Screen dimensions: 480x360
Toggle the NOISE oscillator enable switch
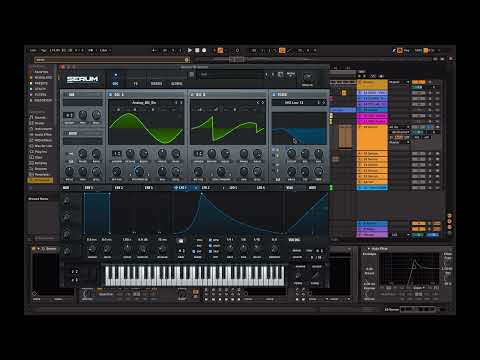pos(66,133)
